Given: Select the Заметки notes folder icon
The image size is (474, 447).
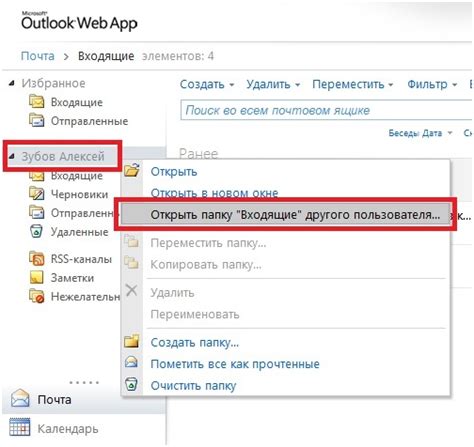Looking at the screenshot, I should tap(36, 277).
